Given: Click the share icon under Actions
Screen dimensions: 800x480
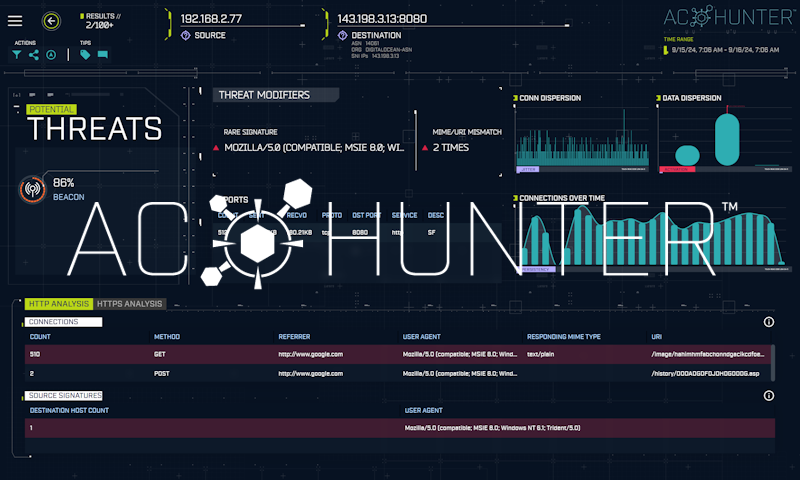Looking at the screenshot, I should 34,55.
